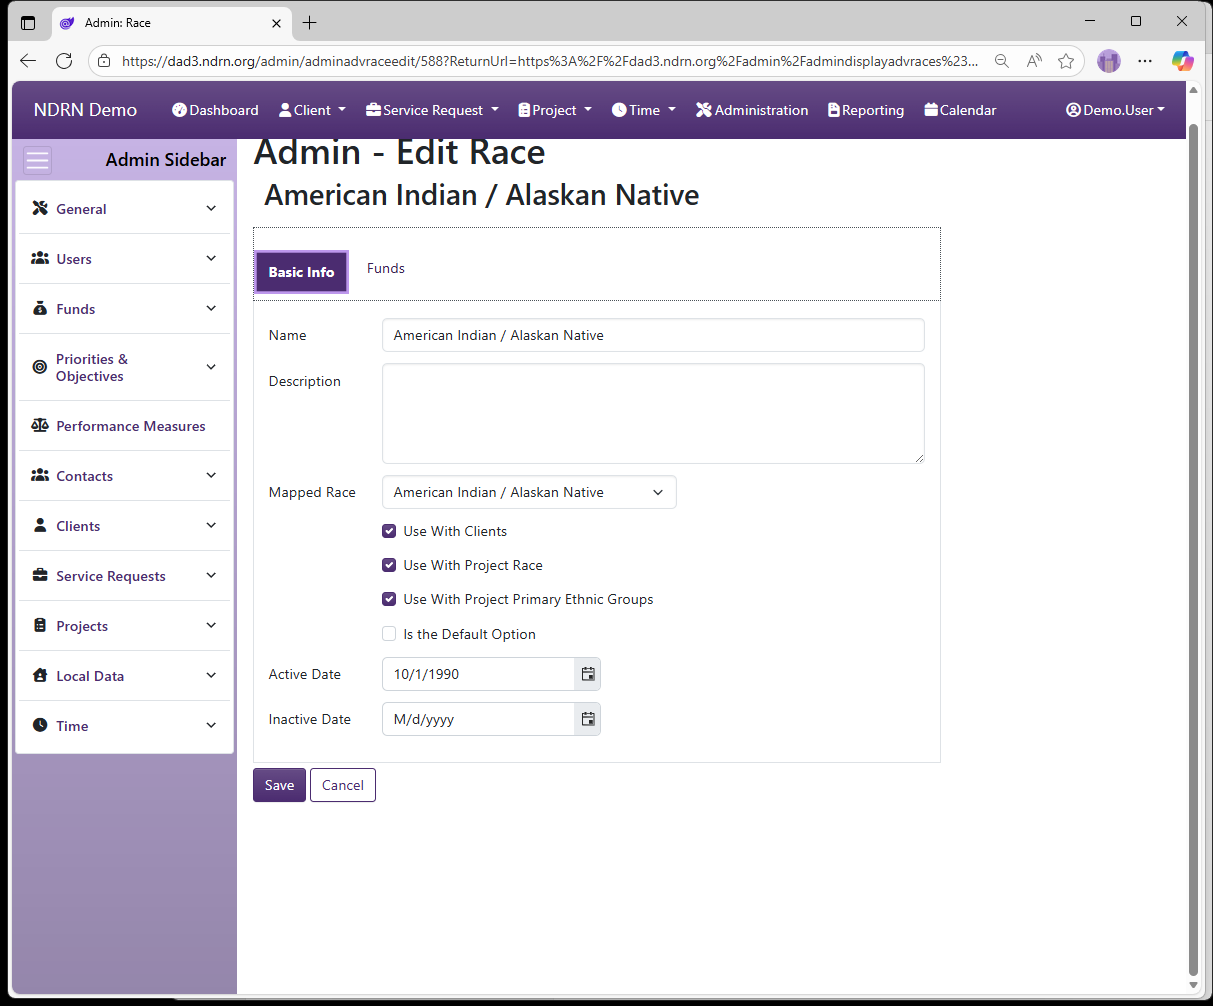
Task: Open the Demo.User account menu
Action: tap(1115, 110)
